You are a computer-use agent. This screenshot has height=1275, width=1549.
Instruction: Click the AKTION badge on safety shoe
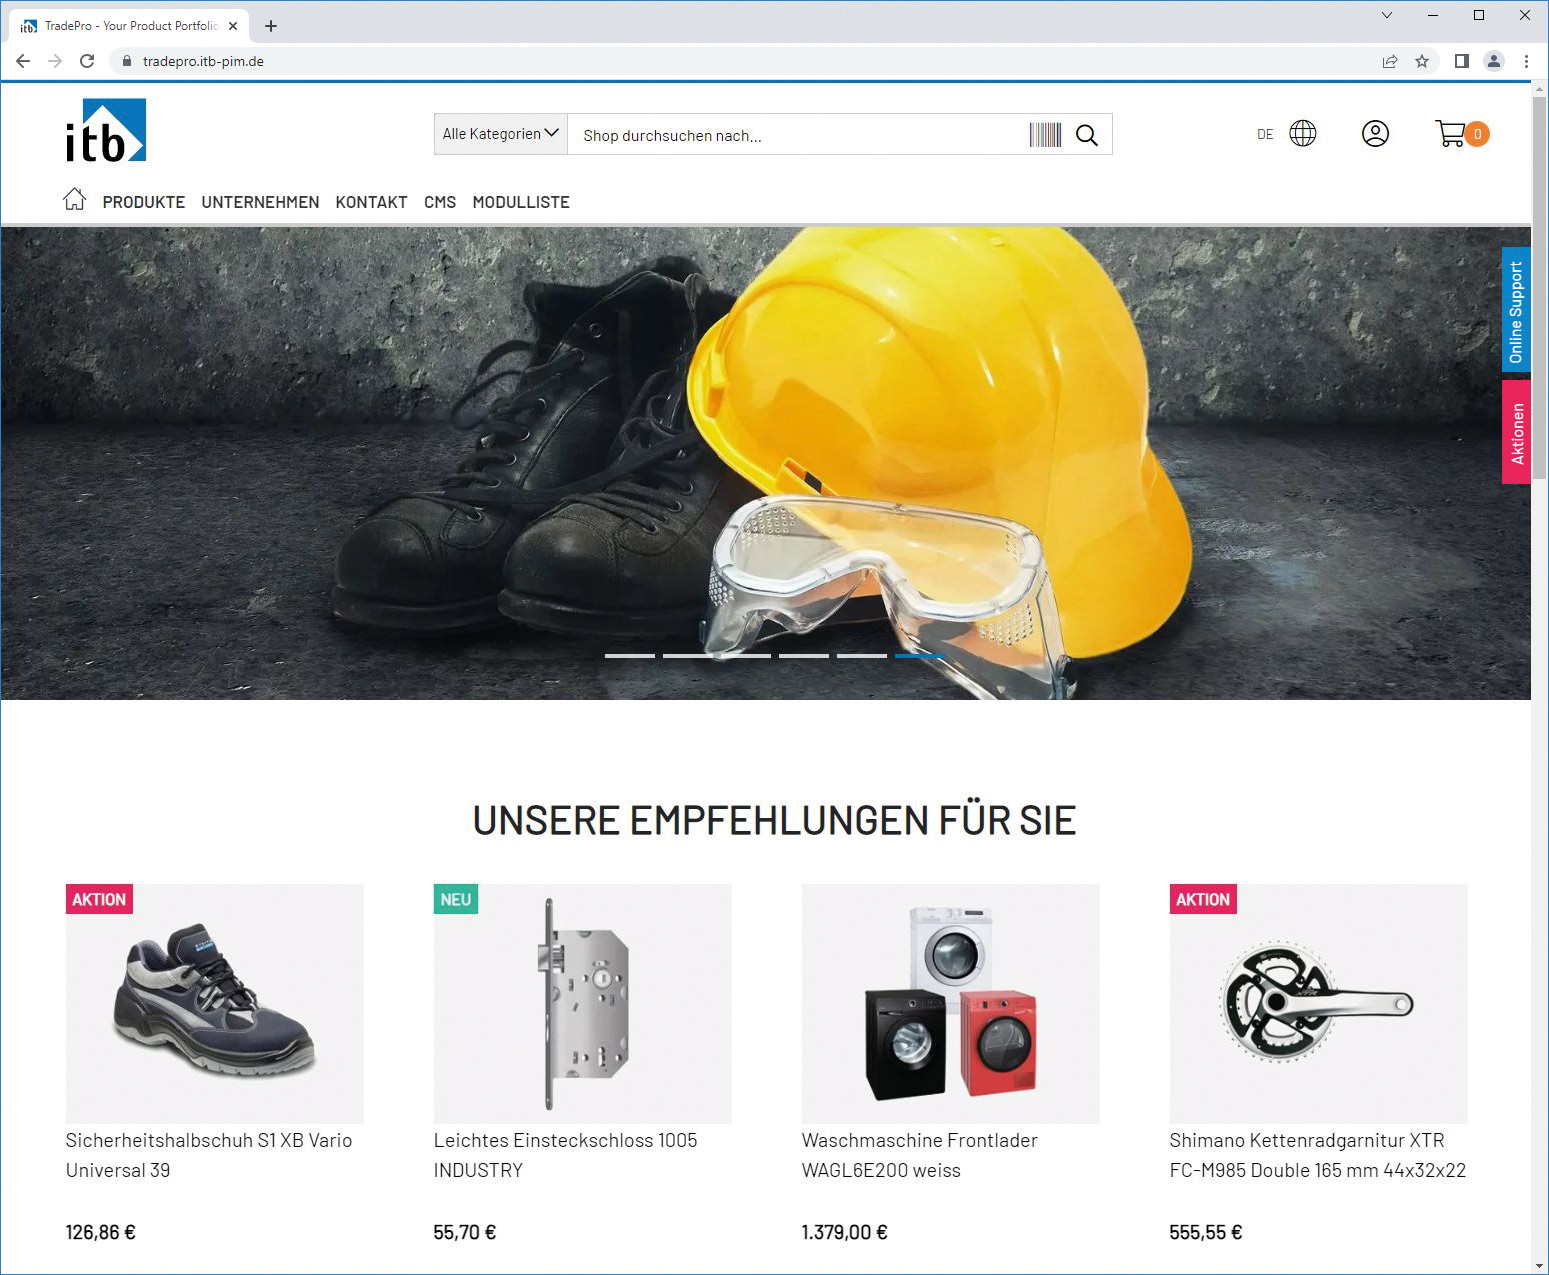99,899
